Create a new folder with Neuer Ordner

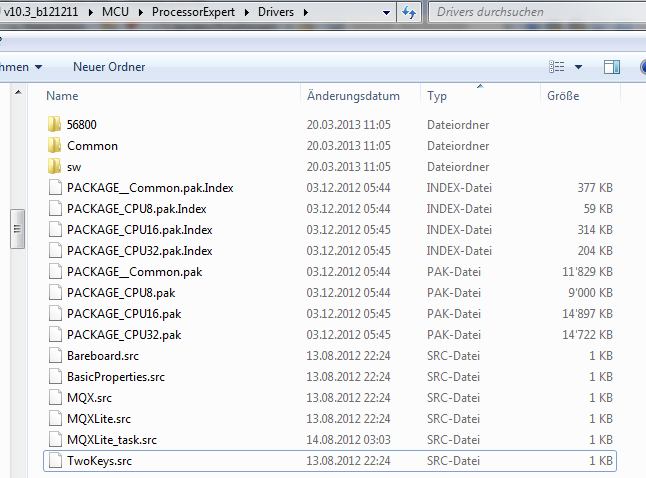point(109,67)
